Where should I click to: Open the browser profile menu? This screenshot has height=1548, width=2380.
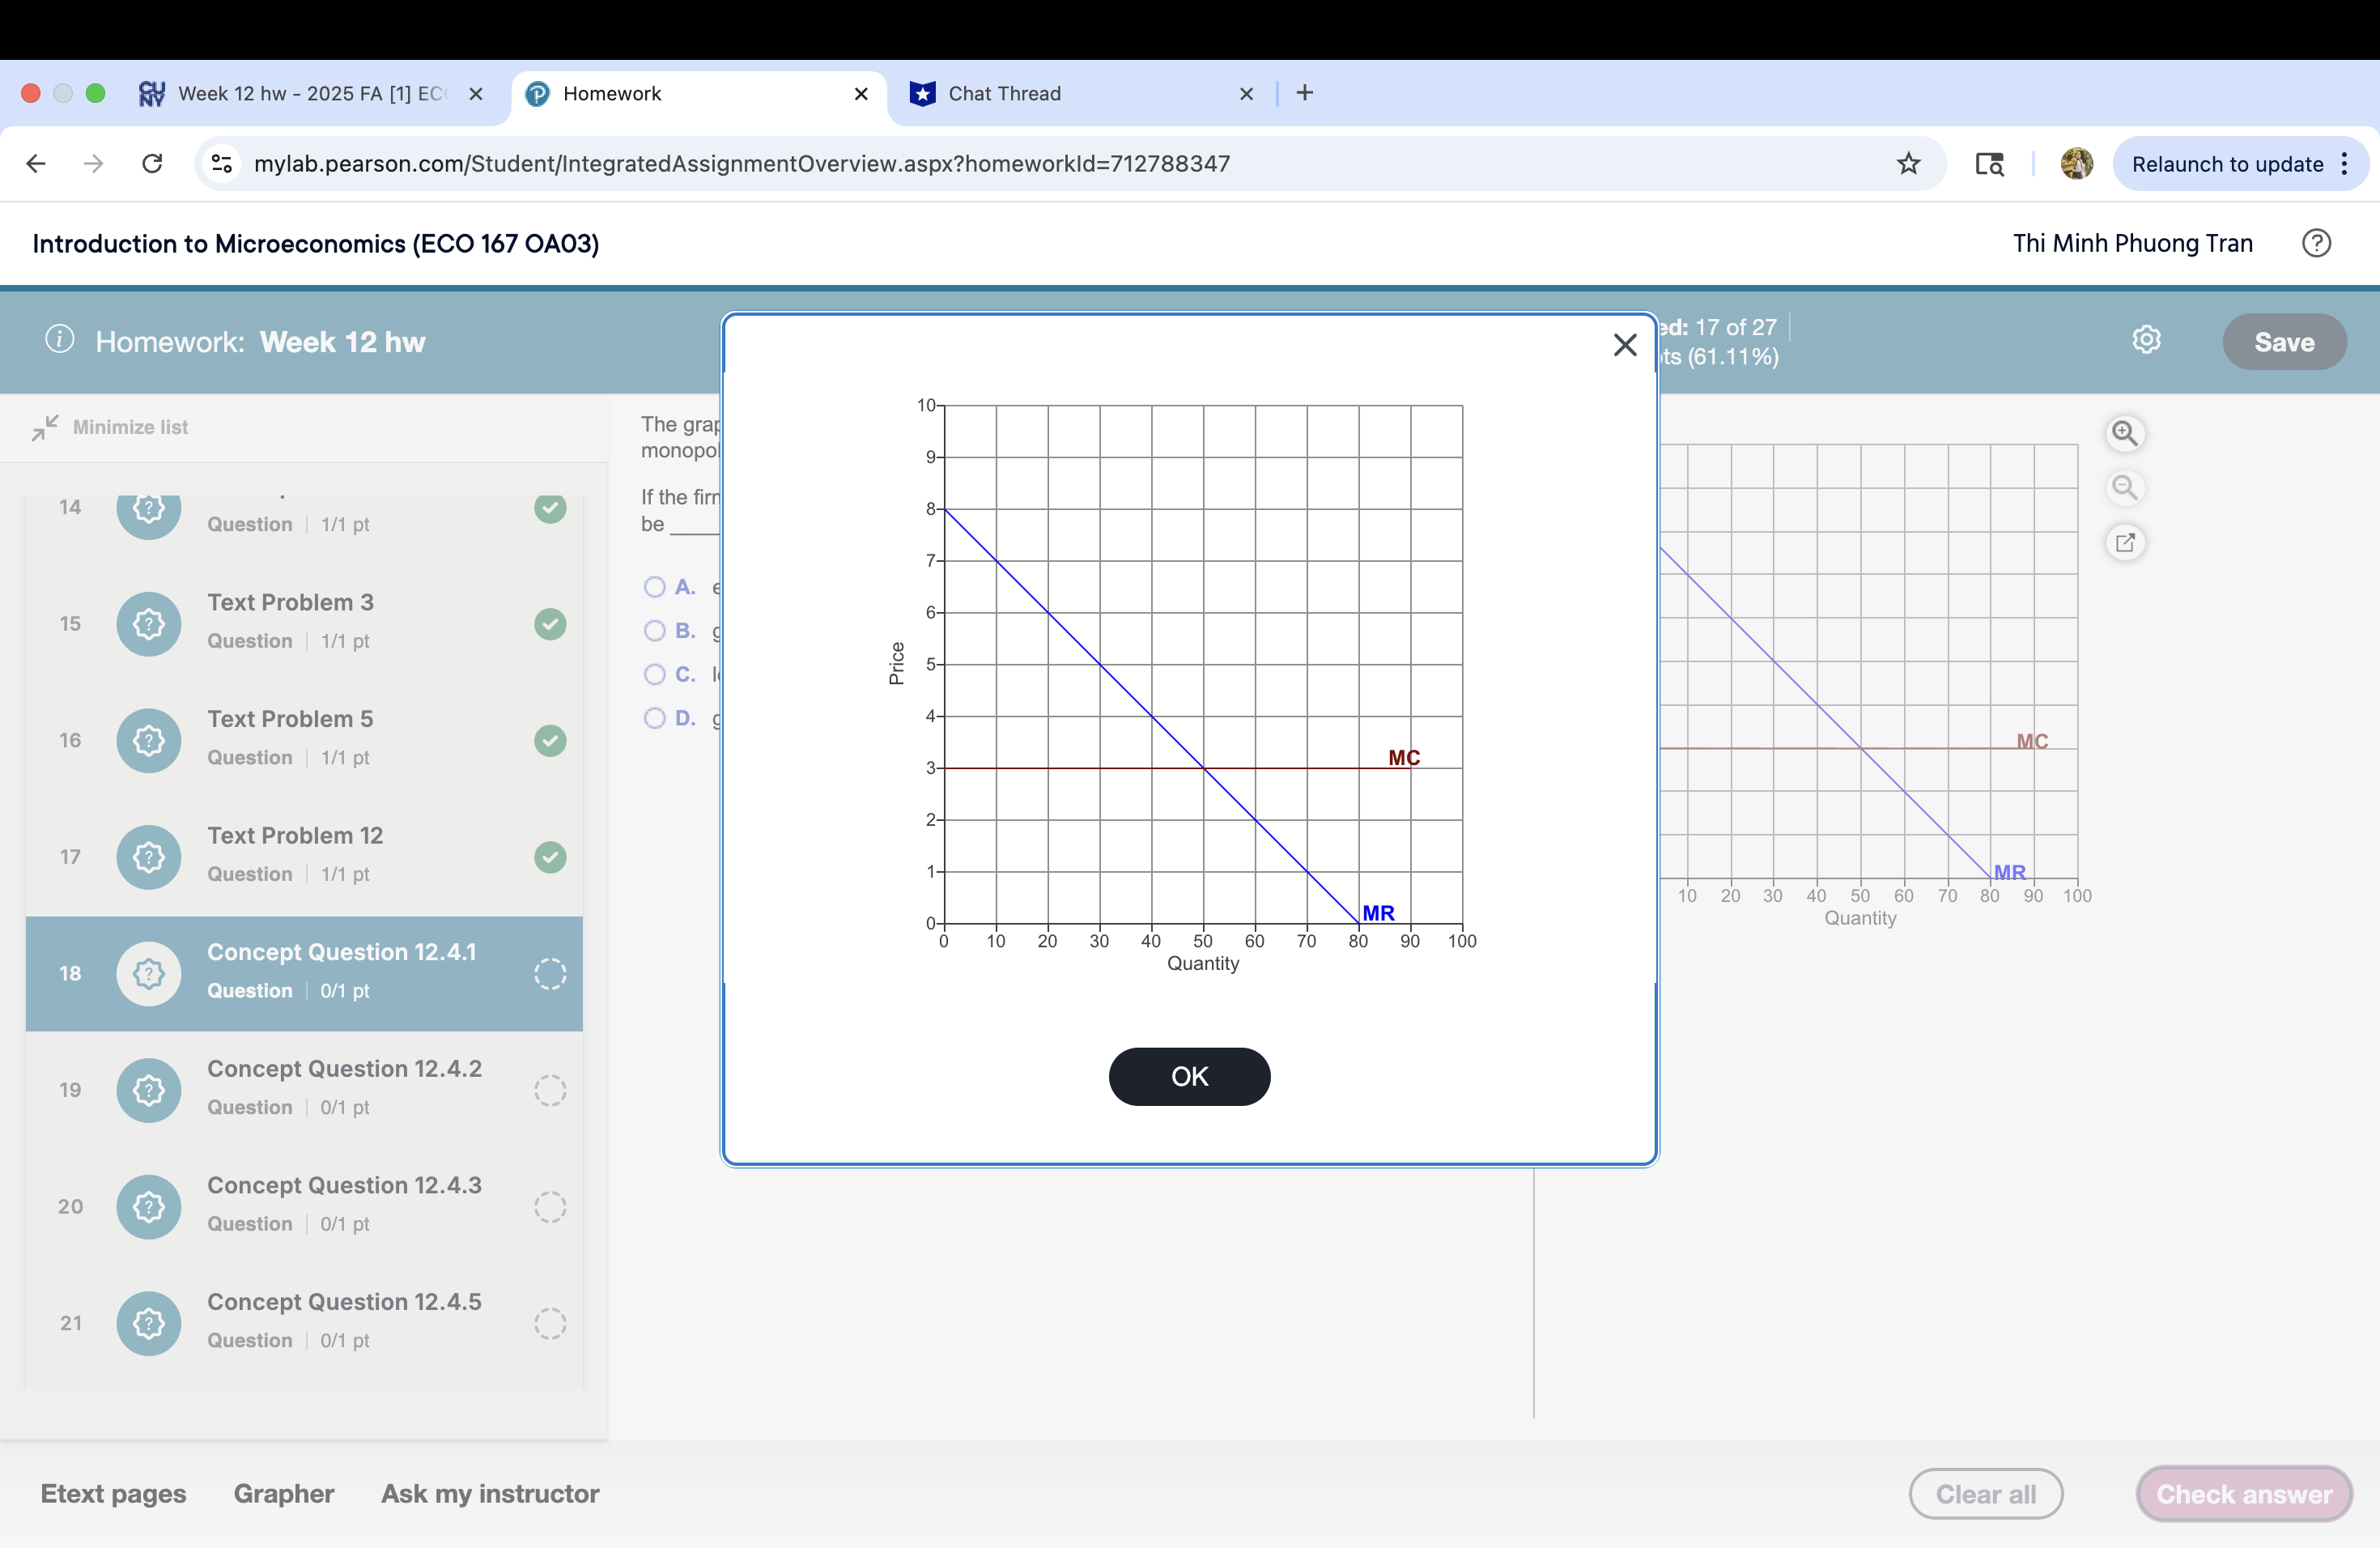2076,163
